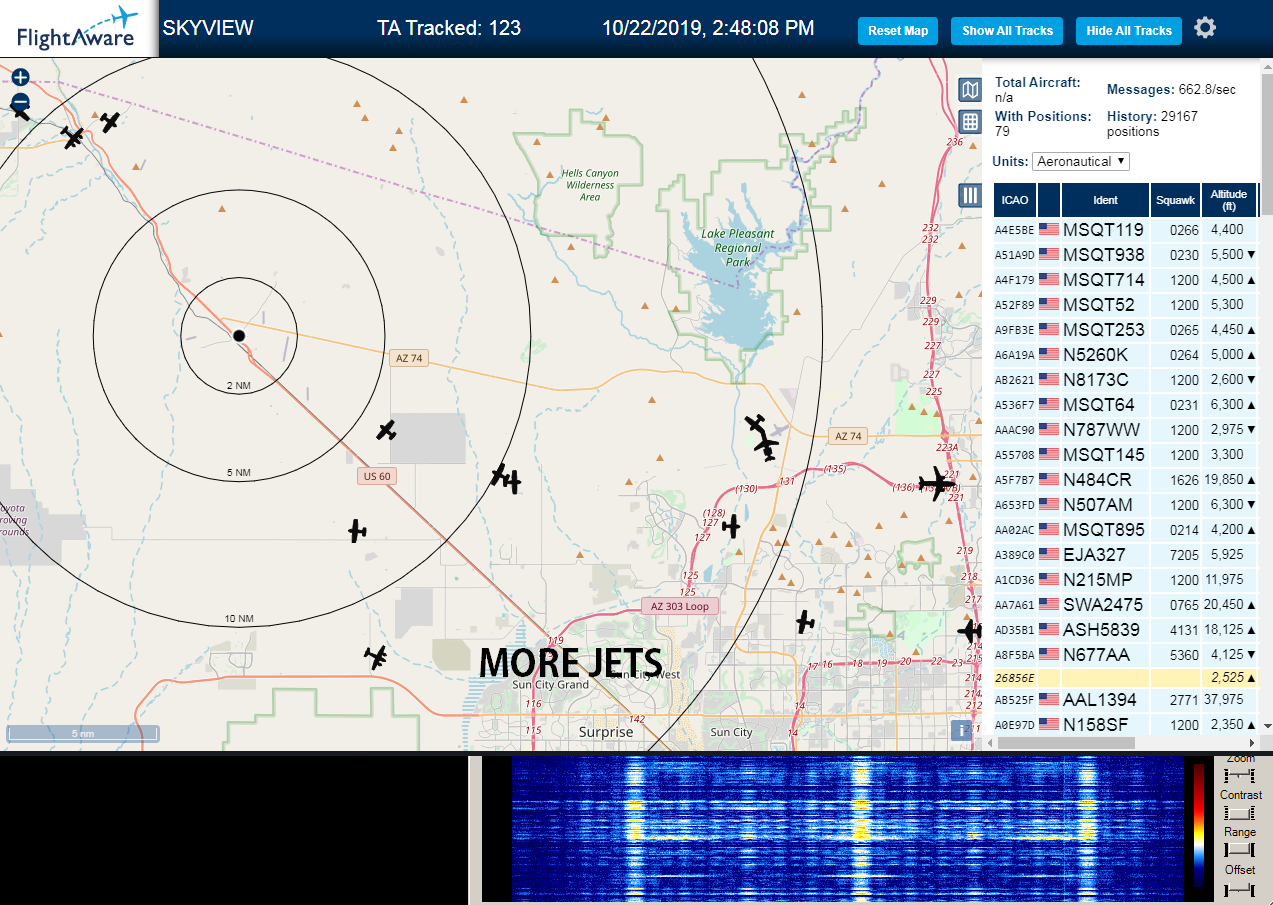Open the settings gear icon

click(x=1205, y=28)
